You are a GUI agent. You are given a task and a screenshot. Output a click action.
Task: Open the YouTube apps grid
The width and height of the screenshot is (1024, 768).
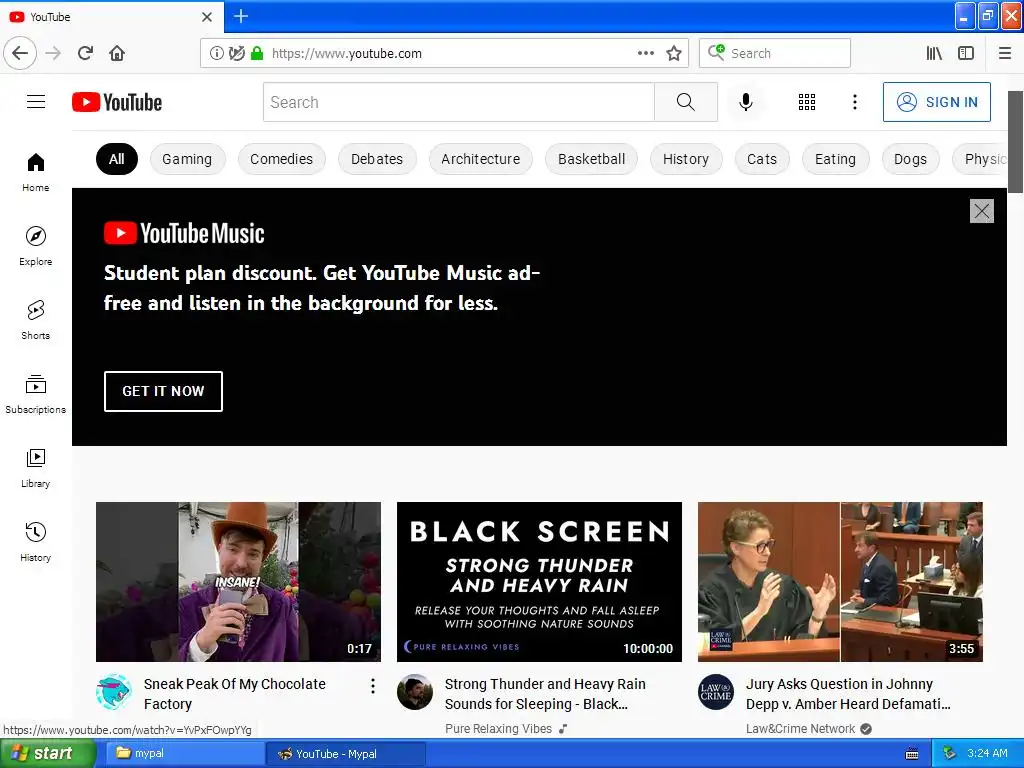coord(807,102)
